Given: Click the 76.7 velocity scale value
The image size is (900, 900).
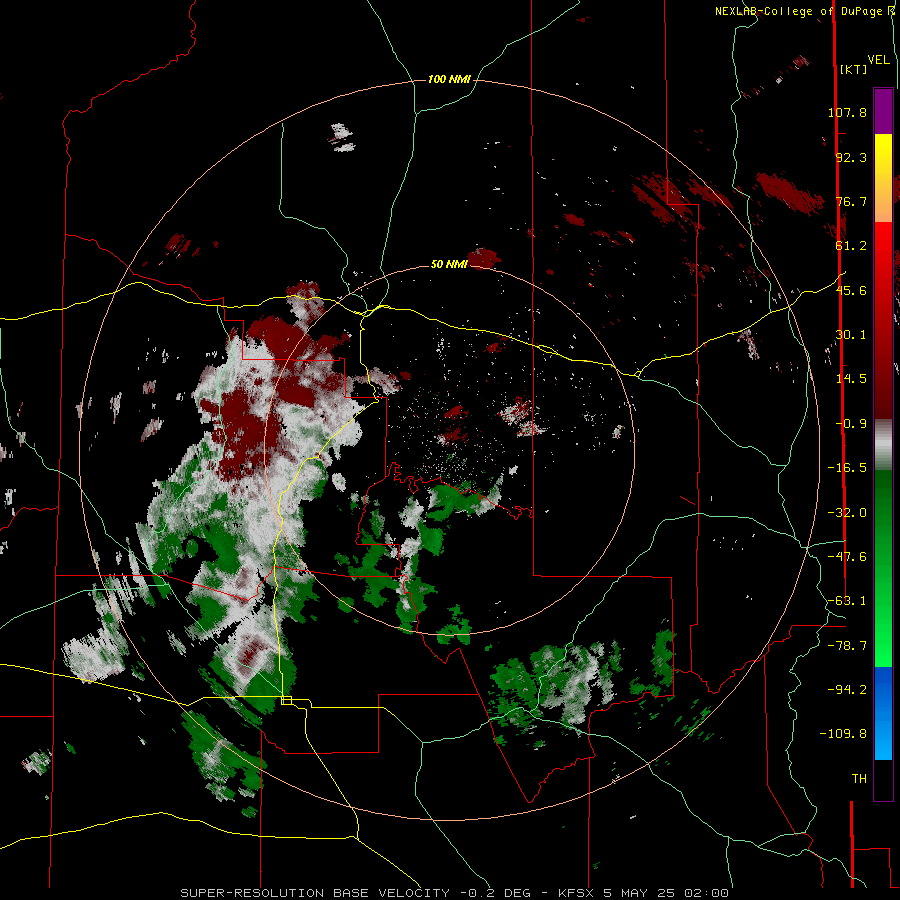Looking at the screenshot, I should click(x=851, y=201).
